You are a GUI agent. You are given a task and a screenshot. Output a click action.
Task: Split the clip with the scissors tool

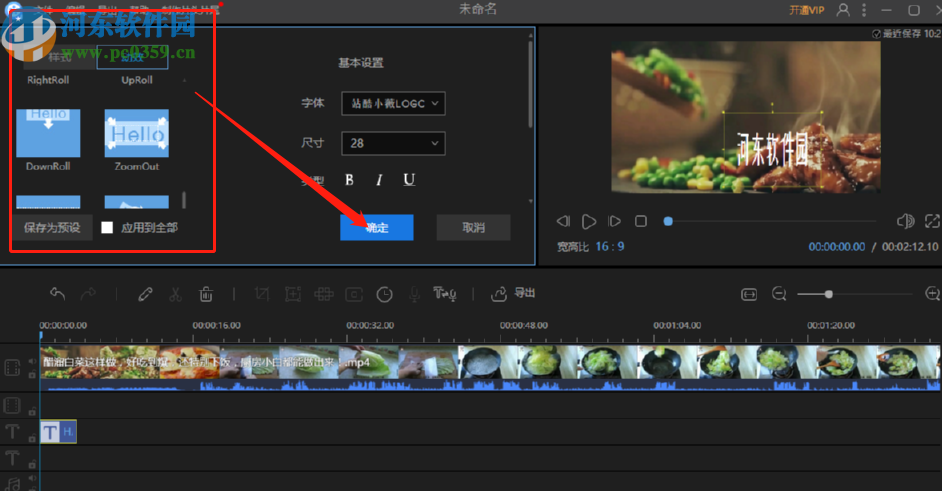(175, 294)
